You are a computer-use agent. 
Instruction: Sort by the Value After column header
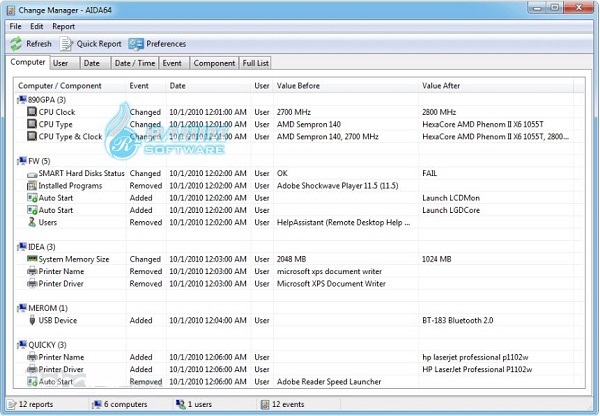(496, 86)
